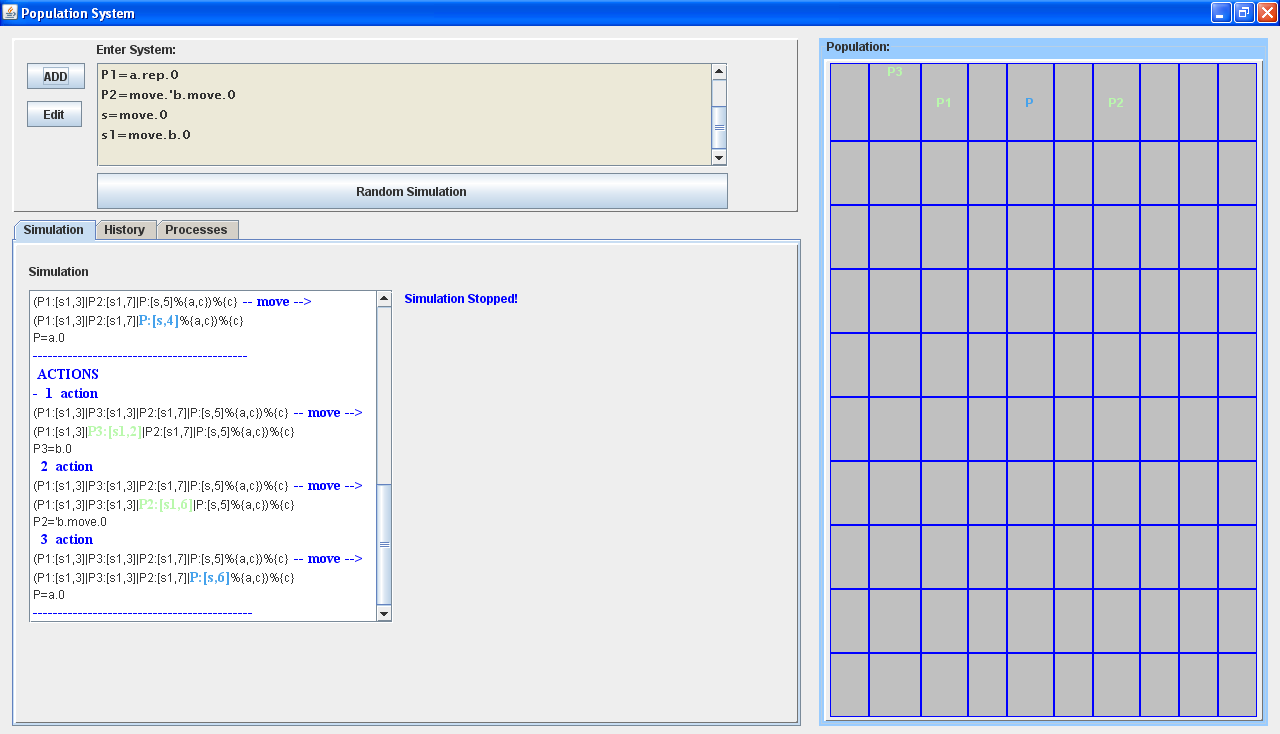Click highlighted 'P2:[s1,6]' in log
The width and height of the screenshot is (1280, 734).
tap(165, 504)
